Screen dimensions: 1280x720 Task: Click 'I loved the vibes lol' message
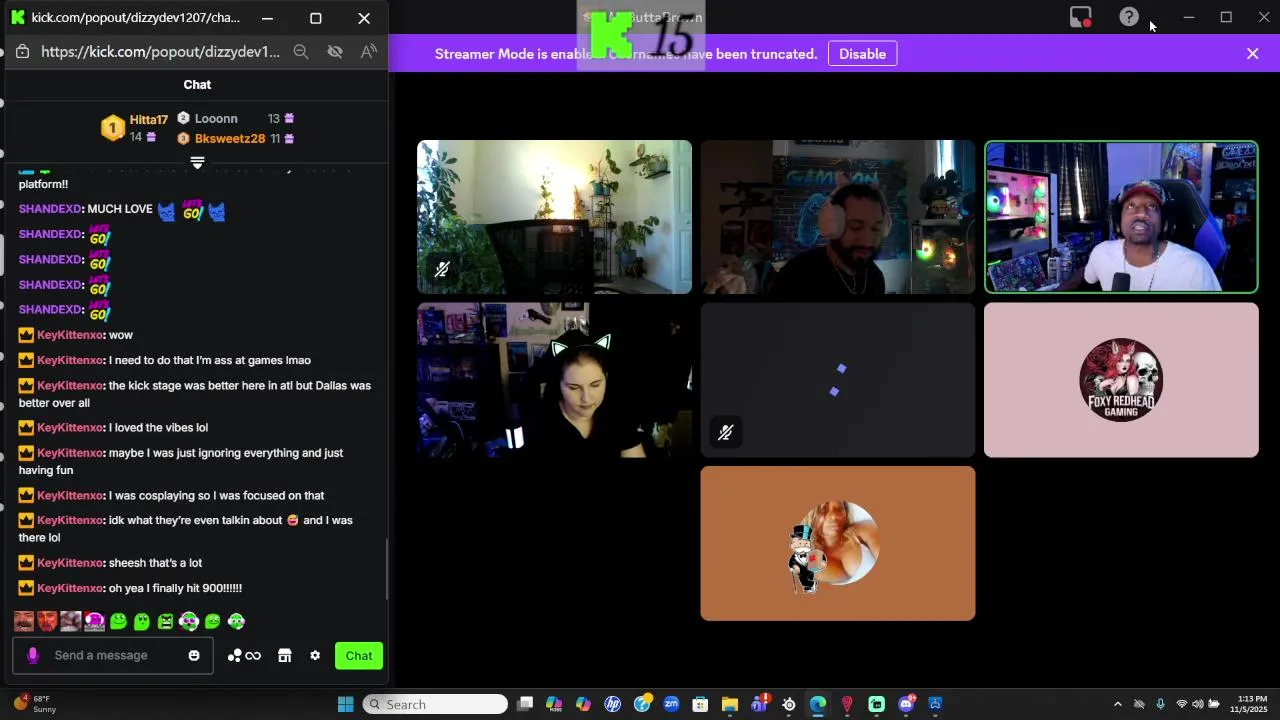pos(158,428)
